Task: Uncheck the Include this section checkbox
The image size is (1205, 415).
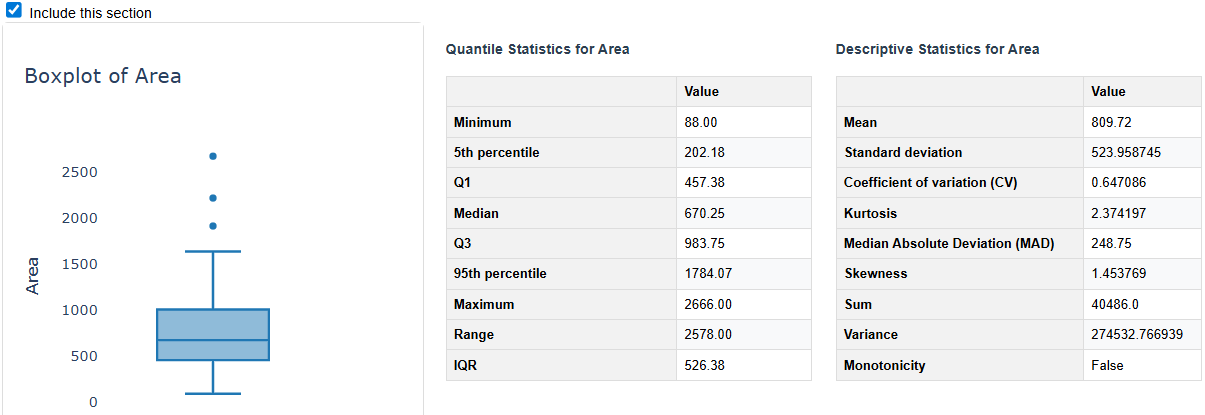Action: click(14, 11)
